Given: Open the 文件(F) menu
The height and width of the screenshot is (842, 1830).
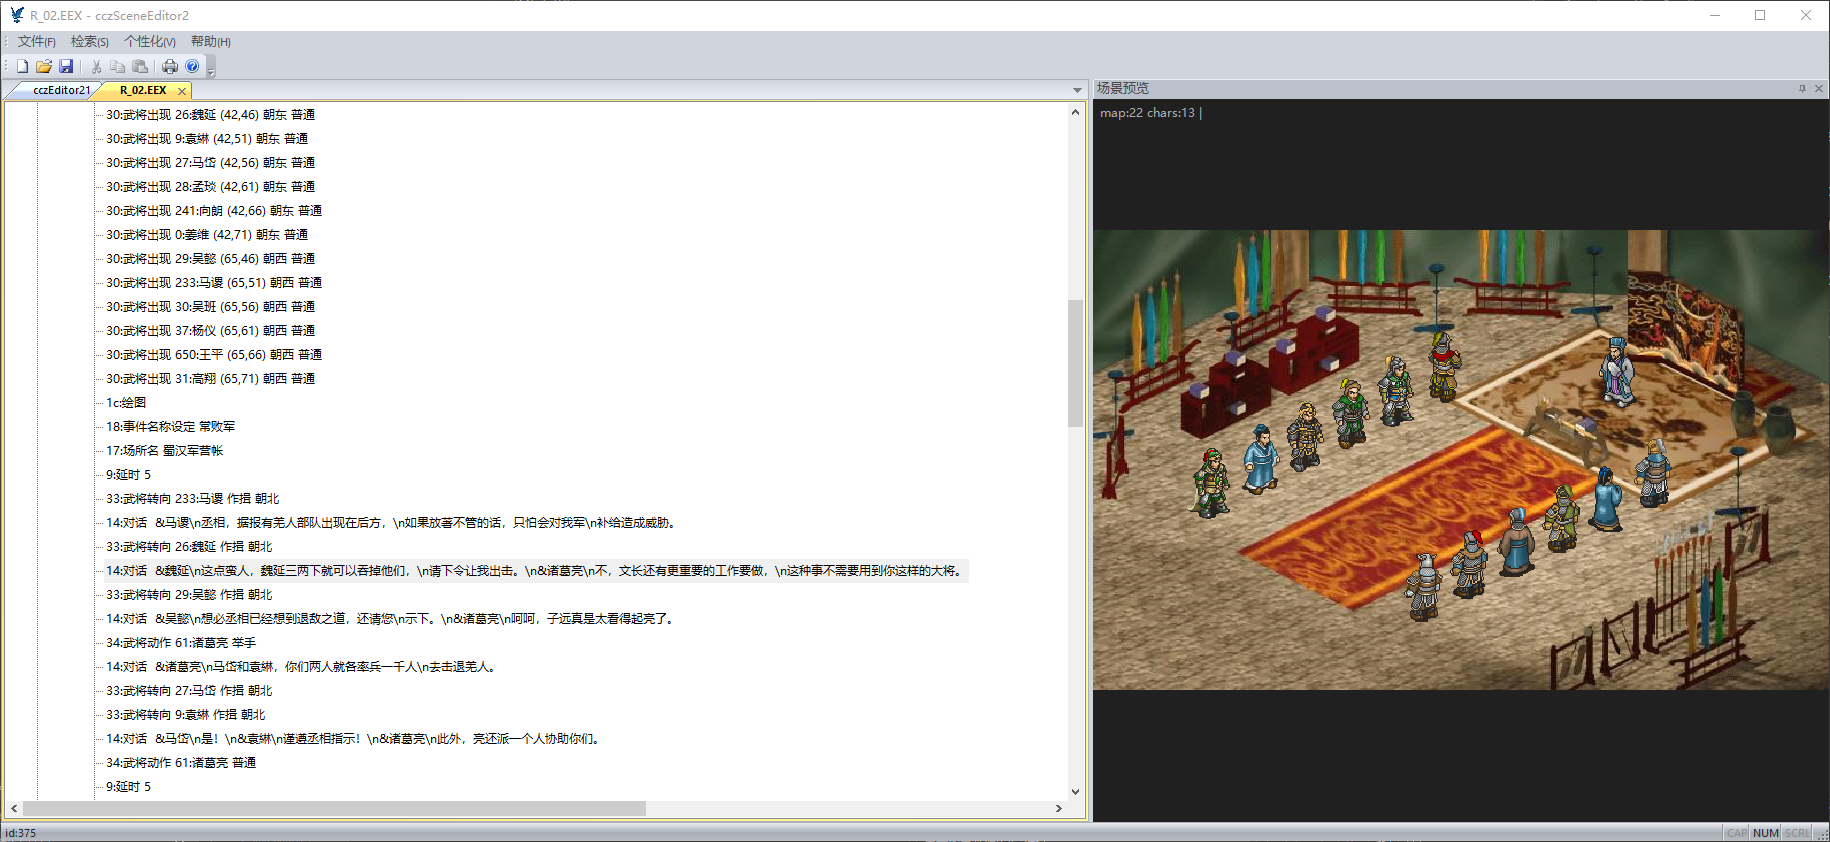Looking at the screenshot, I should coord(37,42).
